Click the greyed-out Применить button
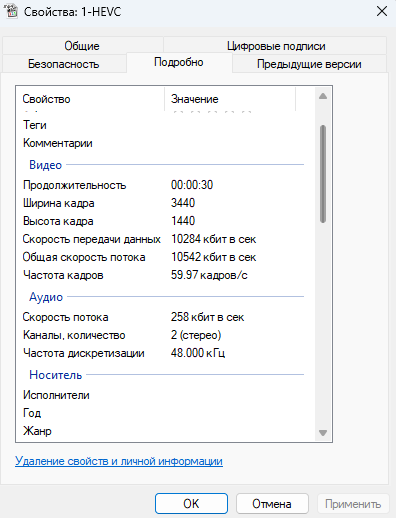The image size is (396, 518). pyautogui.click(x=353, y=504)
